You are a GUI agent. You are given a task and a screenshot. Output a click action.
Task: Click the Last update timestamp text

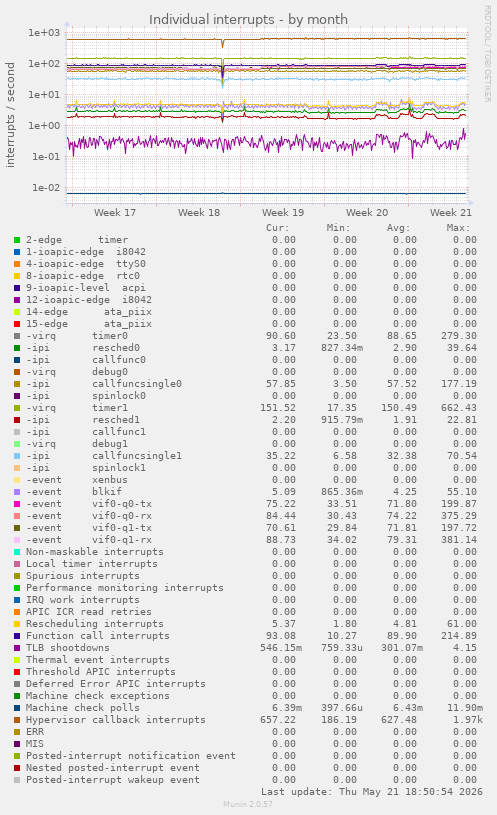372,792
